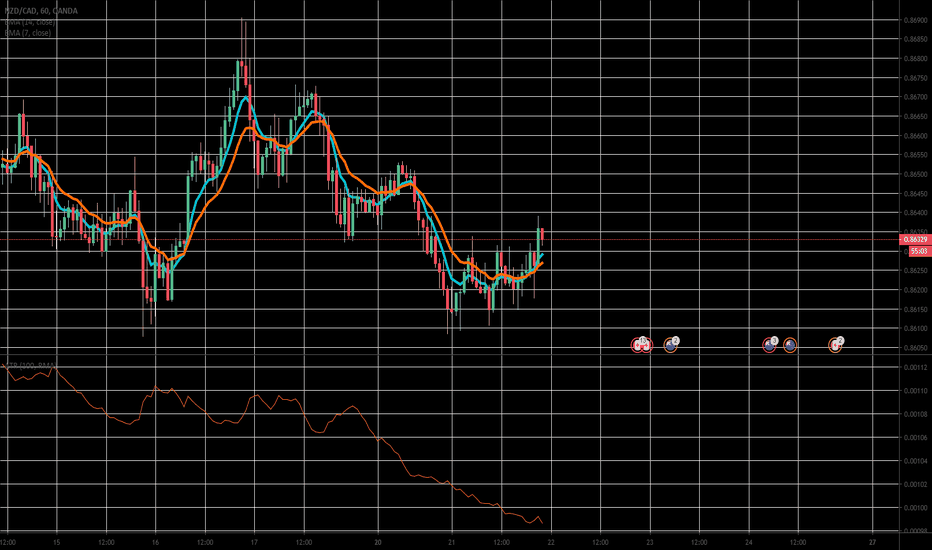Click the 0.00112 ATR axis label
This screenshot has height=550, width=932.
click(x=915, y=367)
